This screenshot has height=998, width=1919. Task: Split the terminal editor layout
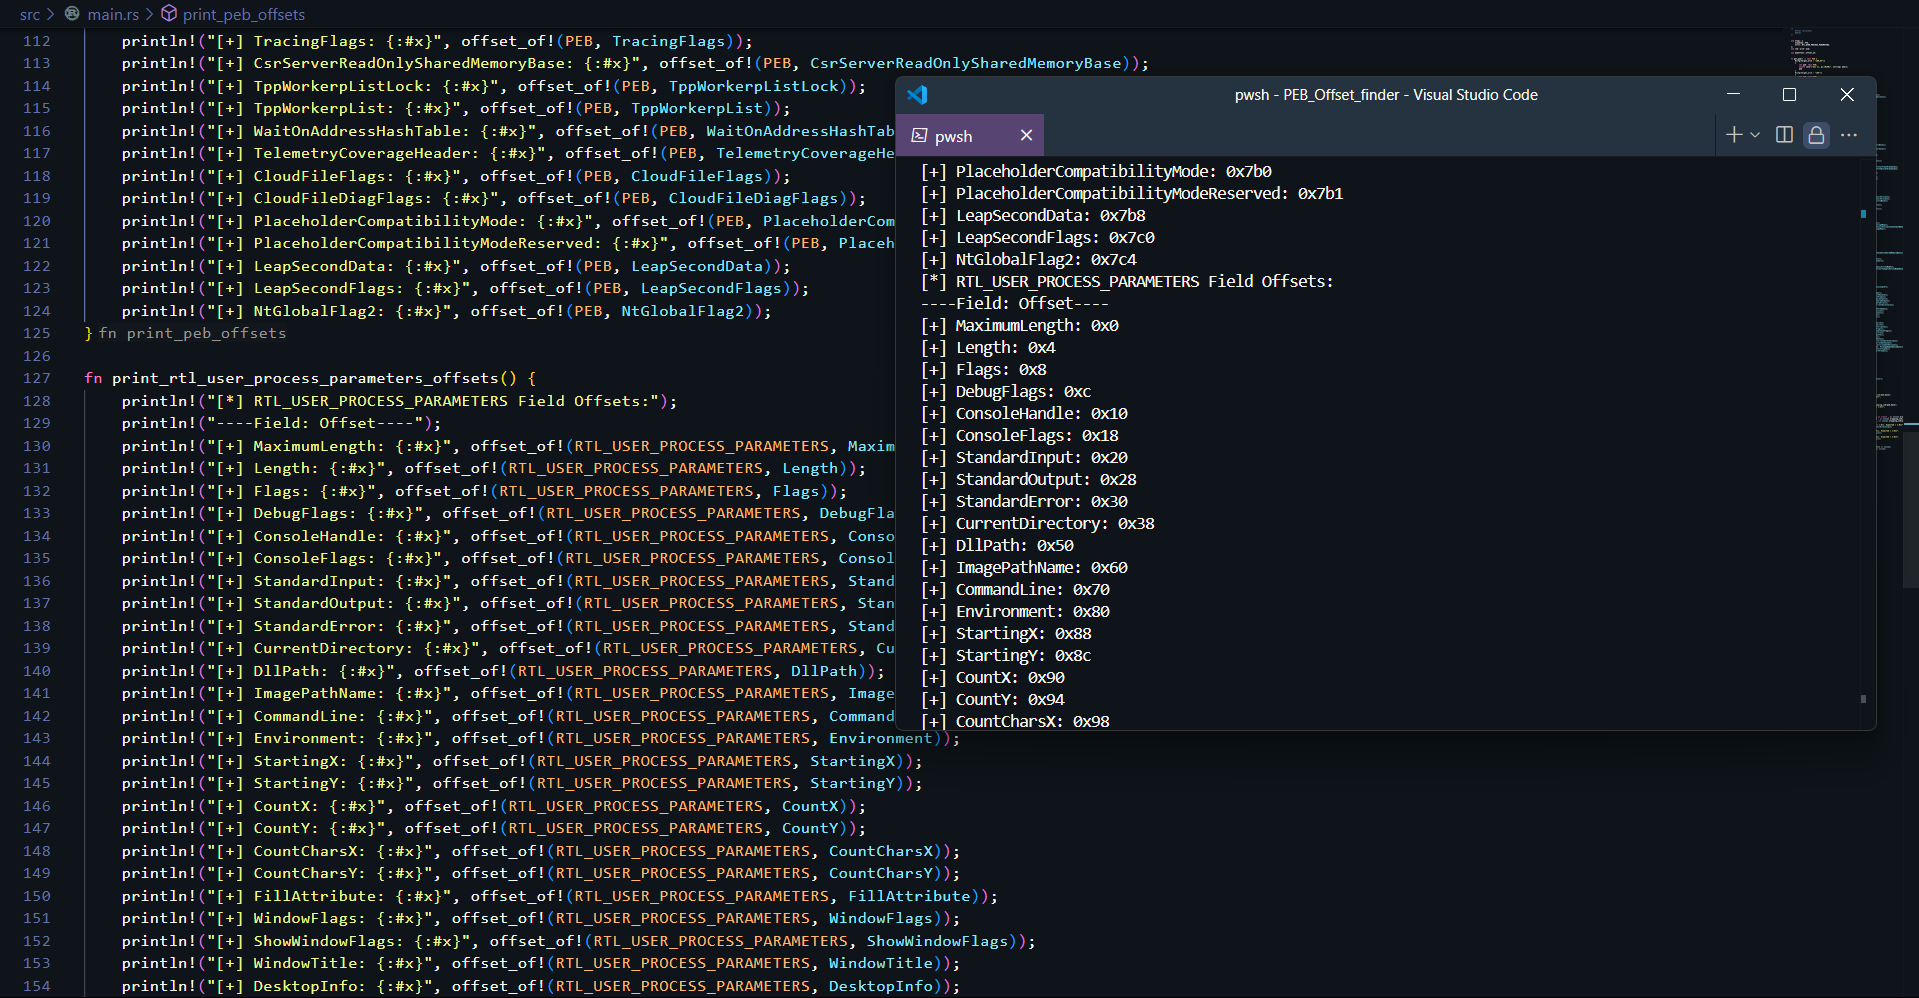[1784, 135]
